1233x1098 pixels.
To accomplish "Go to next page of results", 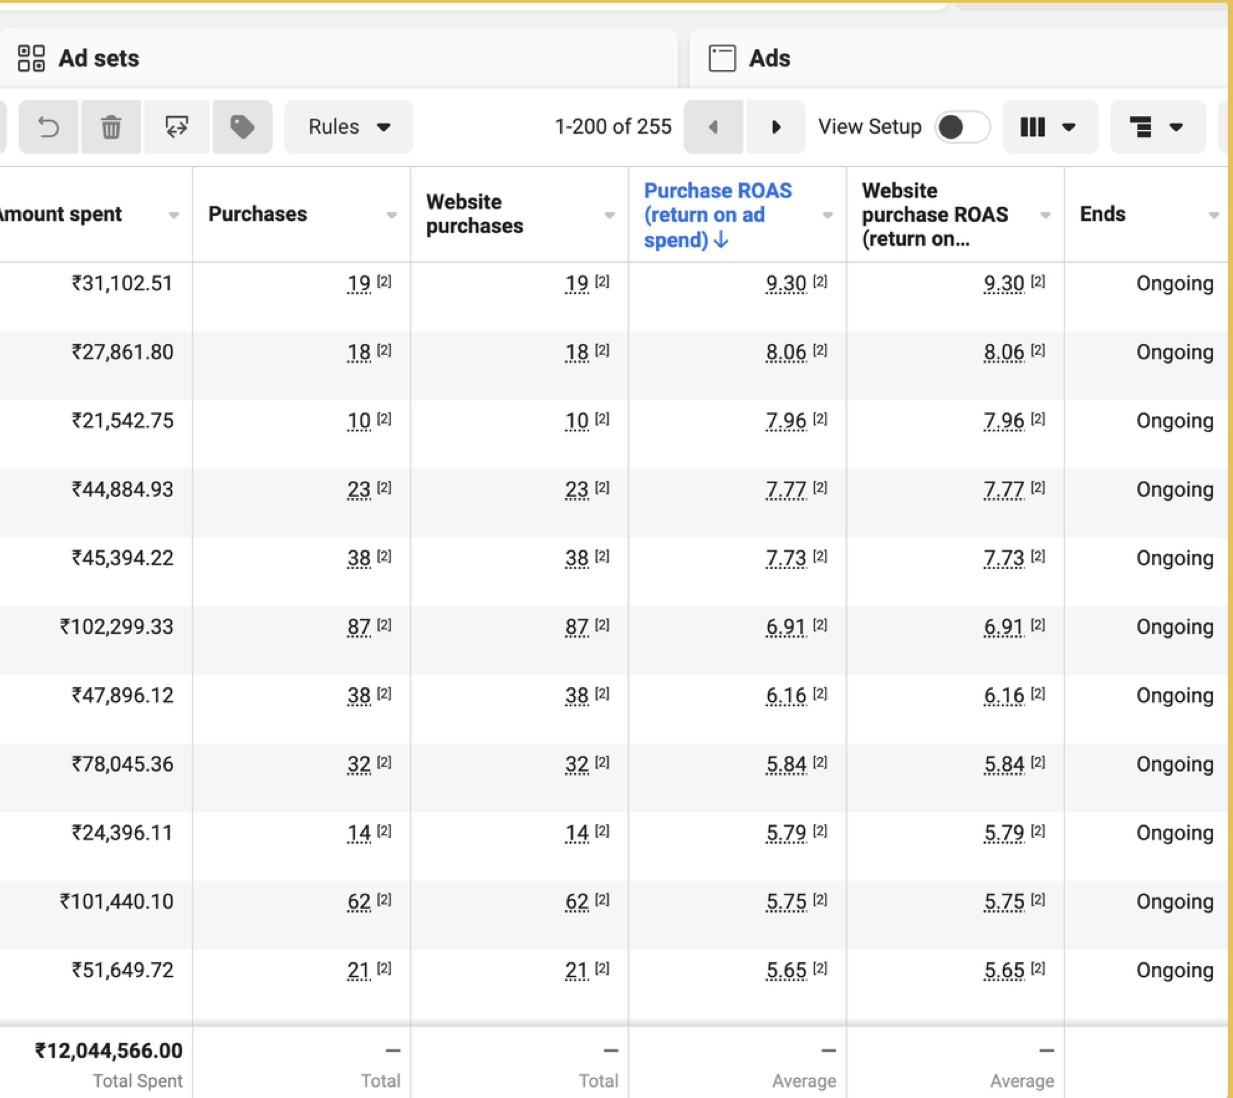I will tap(775, 127).
